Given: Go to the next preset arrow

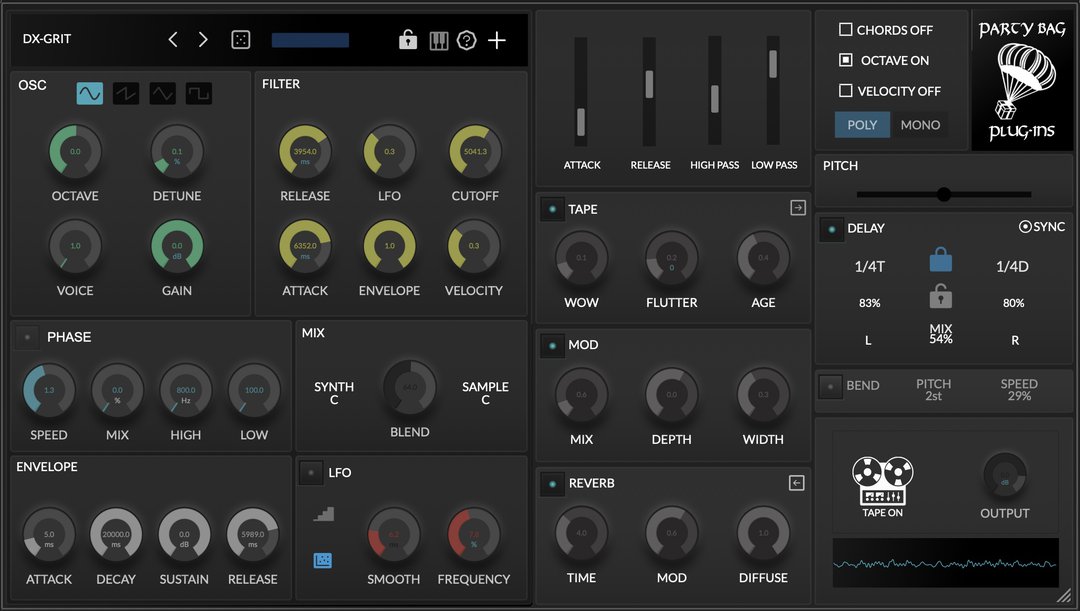Looking at the screenshot, I should (203, 40).
